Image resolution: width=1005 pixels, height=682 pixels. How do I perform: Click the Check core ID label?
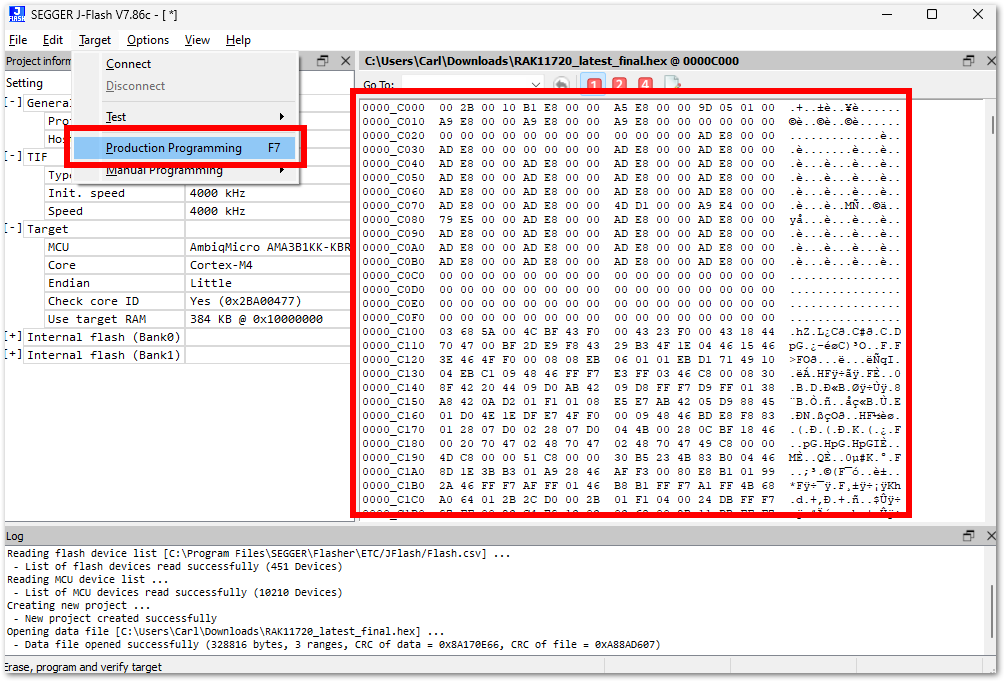94,301
